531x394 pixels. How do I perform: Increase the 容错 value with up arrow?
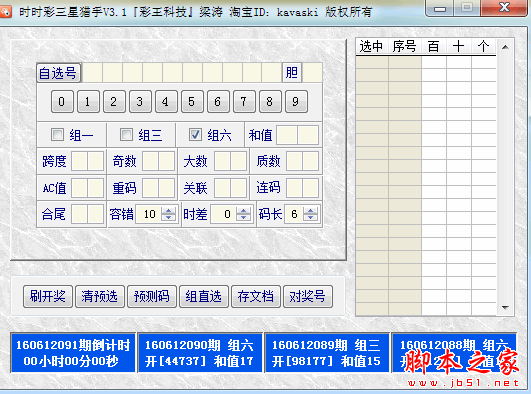click(x=169, y=210)
